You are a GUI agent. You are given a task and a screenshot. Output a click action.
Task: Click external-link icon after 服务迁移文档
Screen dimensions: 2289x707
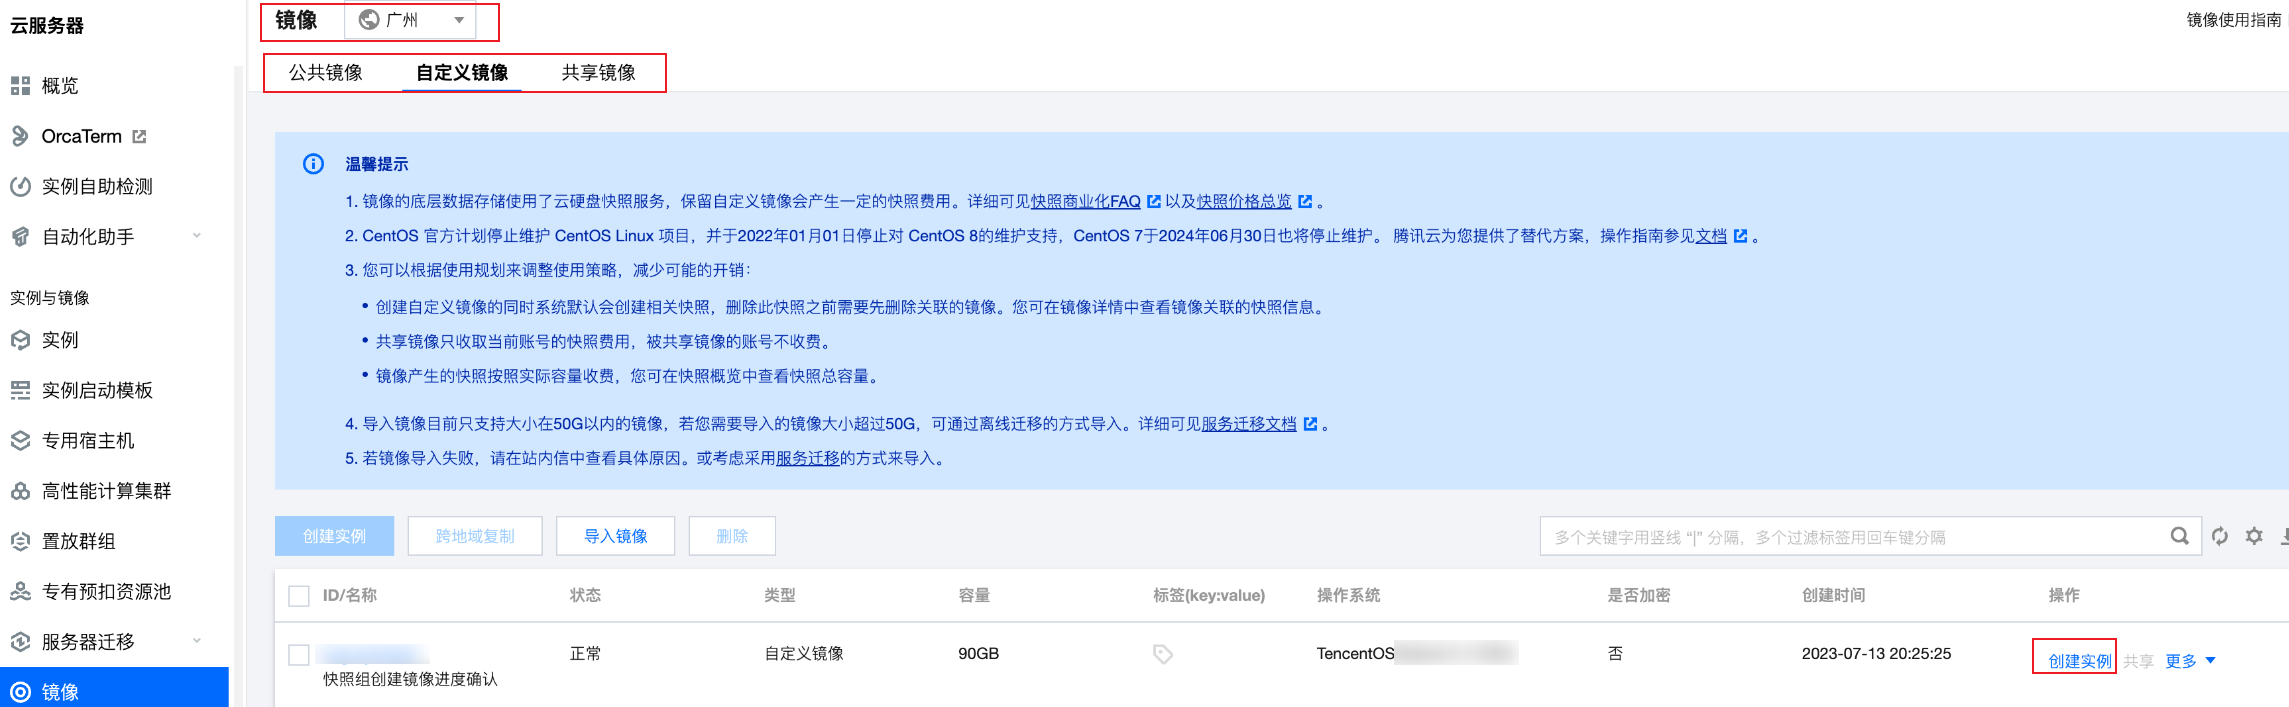pos(1310,424)
